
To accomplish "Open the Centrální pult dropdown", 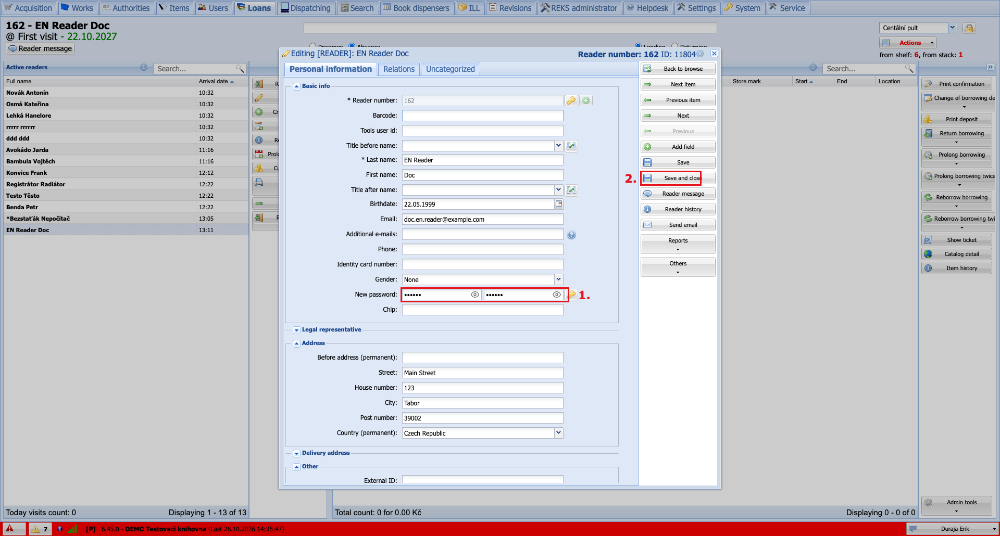I will click(952, 28).
